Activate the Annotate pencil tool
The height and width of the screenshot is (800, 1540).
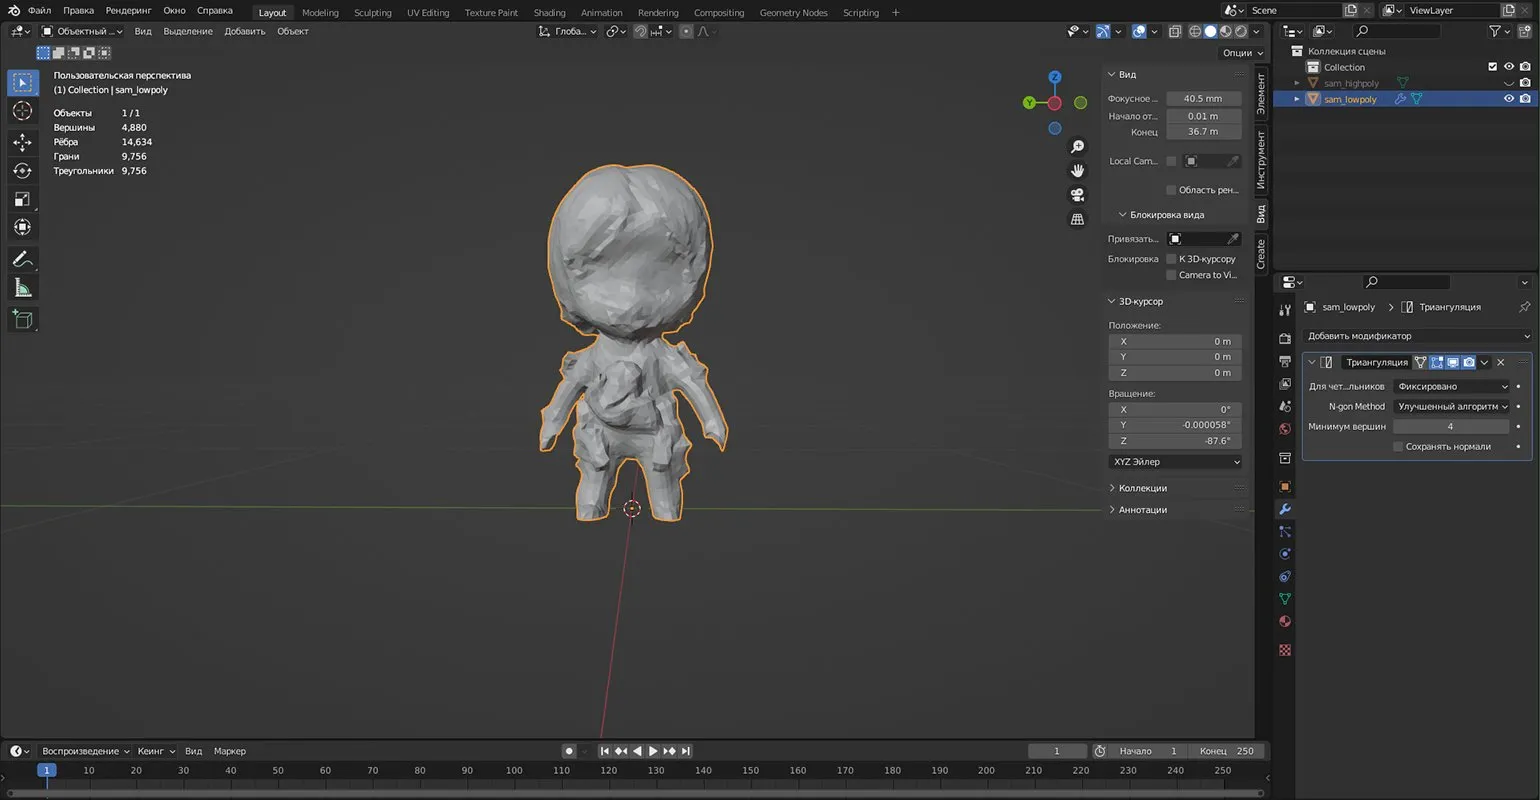coord(22,259)
